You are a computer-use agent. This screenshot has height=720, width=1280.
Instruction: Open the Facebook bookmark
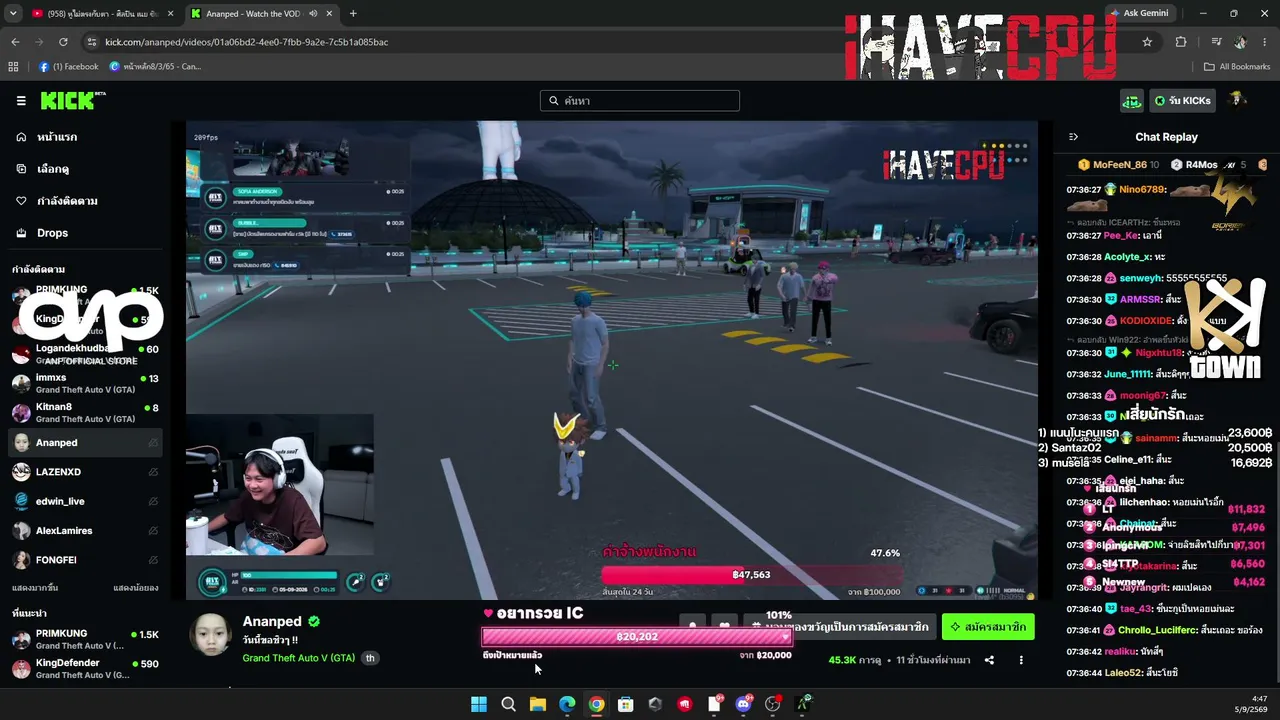(x=69, y=67)
